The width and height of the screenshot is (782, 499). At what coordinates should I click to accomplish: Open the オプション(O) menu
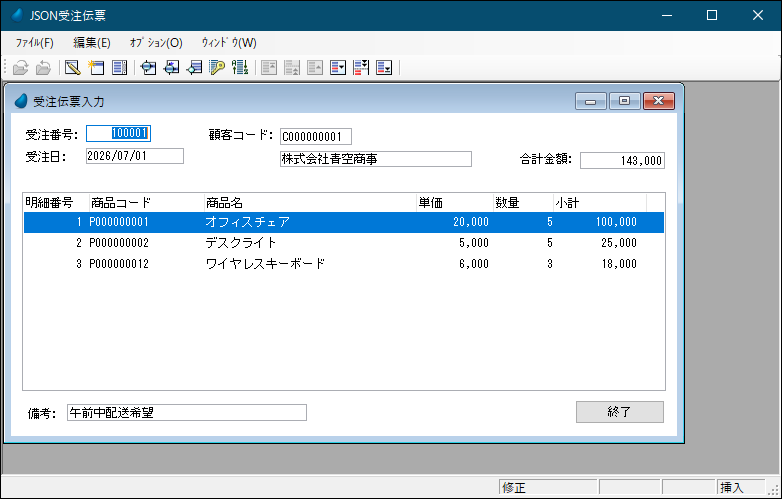point(156,43)
